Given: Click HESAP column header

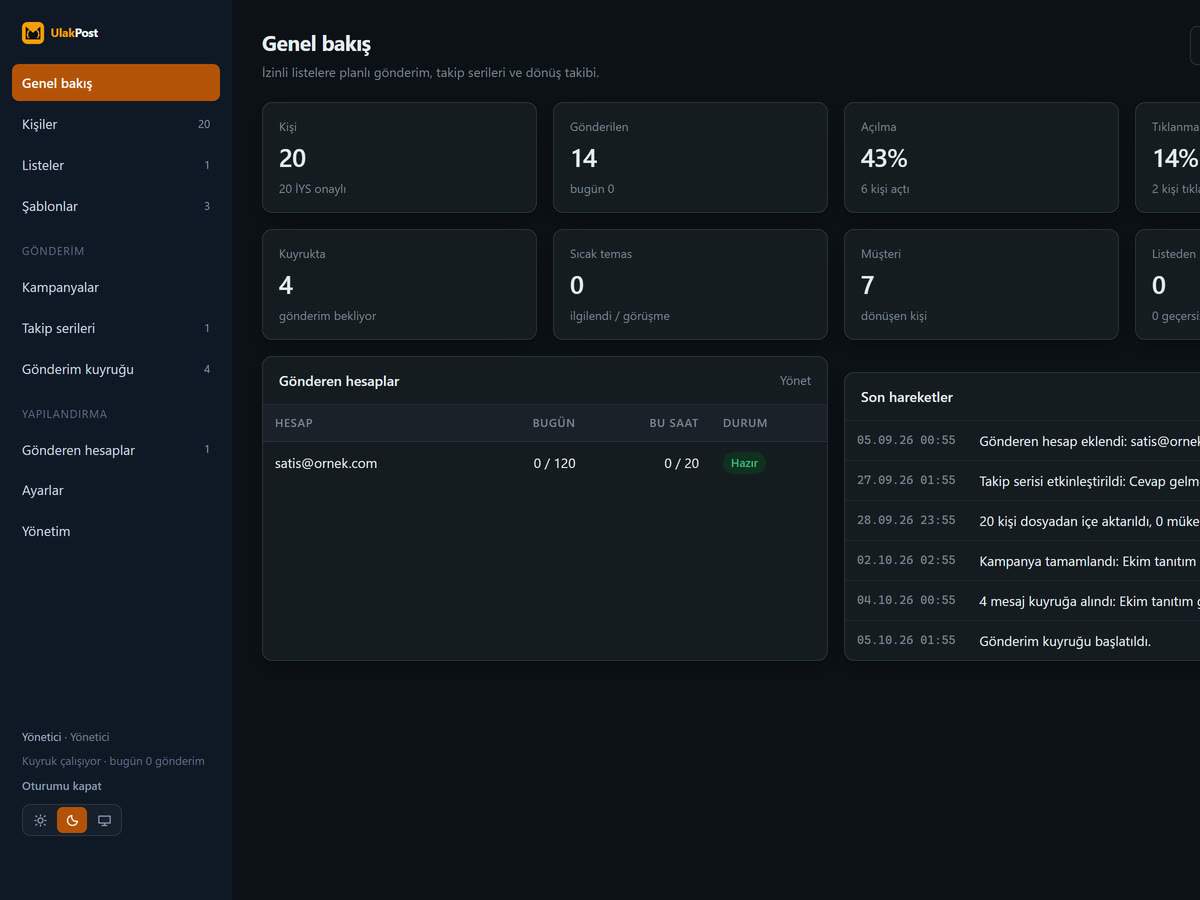Looking at the screenshot, I should coord(294,423).
